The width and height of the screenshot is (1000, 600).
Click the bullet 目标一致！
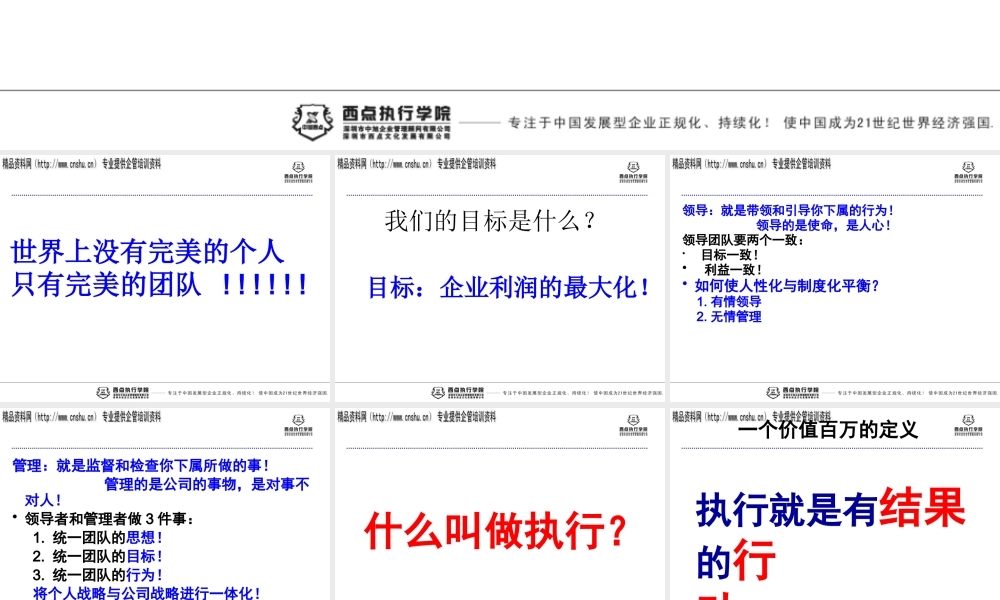(x=730, y=254)
